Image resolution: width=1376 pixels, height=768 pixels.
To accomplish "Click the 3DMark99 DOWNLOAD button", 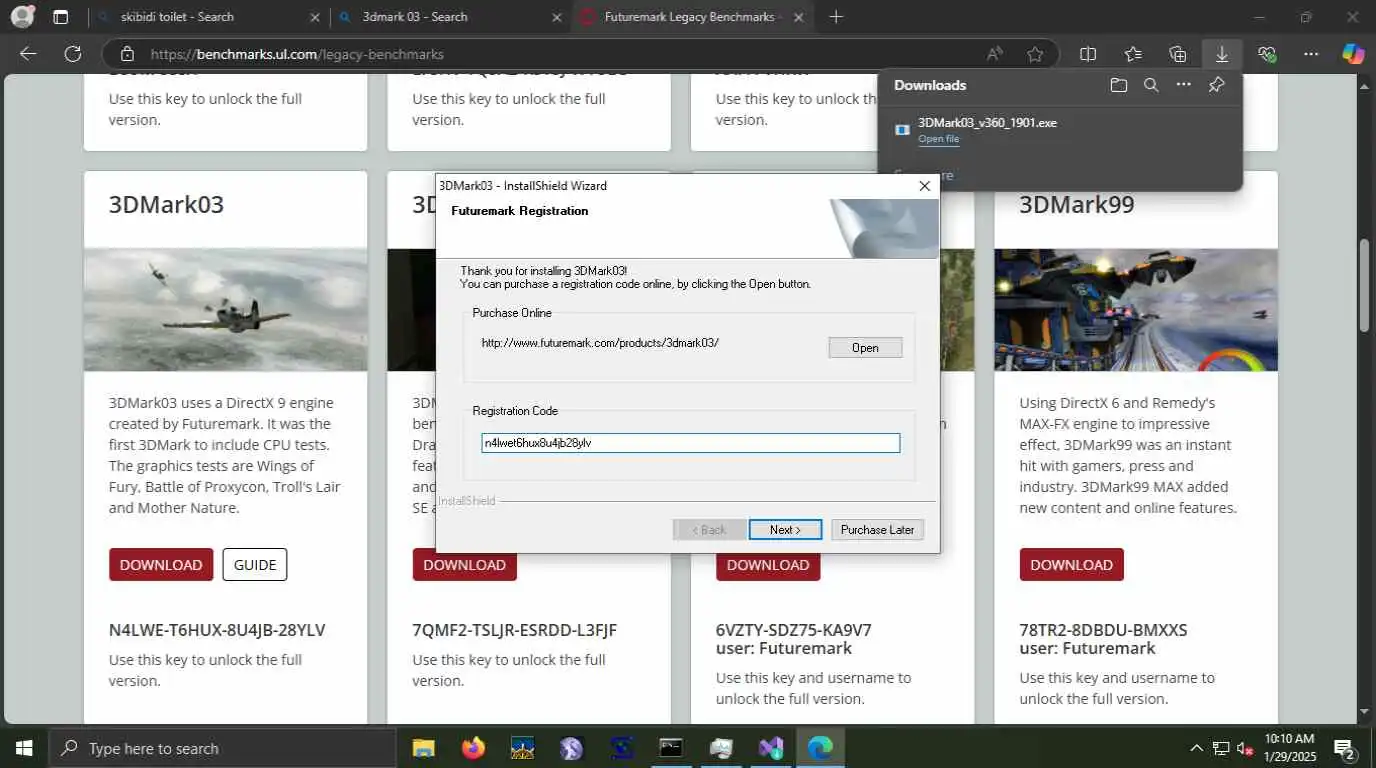I will tap(1071, 564).
